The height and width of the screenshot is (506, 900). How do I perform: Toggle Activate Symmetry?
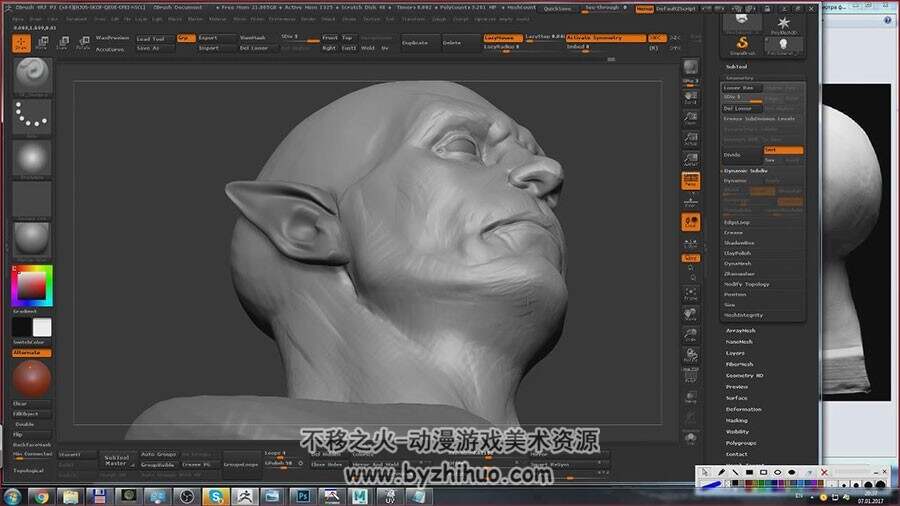tap(606, 38)
